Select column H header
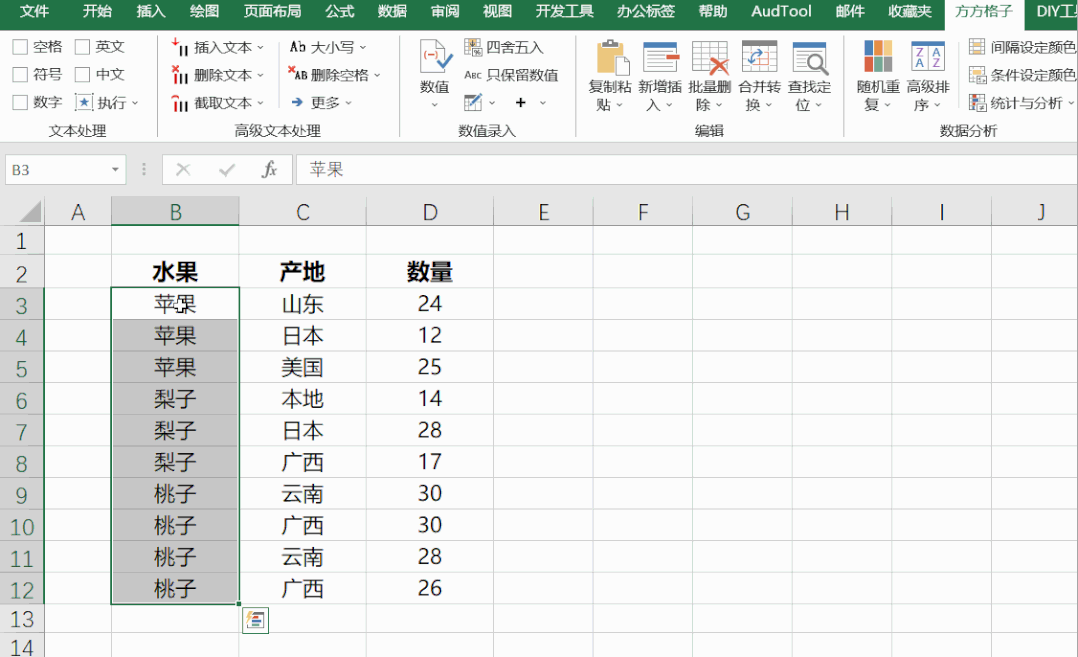This screenshot has height=657, width=1078. [x=842, y=212]
